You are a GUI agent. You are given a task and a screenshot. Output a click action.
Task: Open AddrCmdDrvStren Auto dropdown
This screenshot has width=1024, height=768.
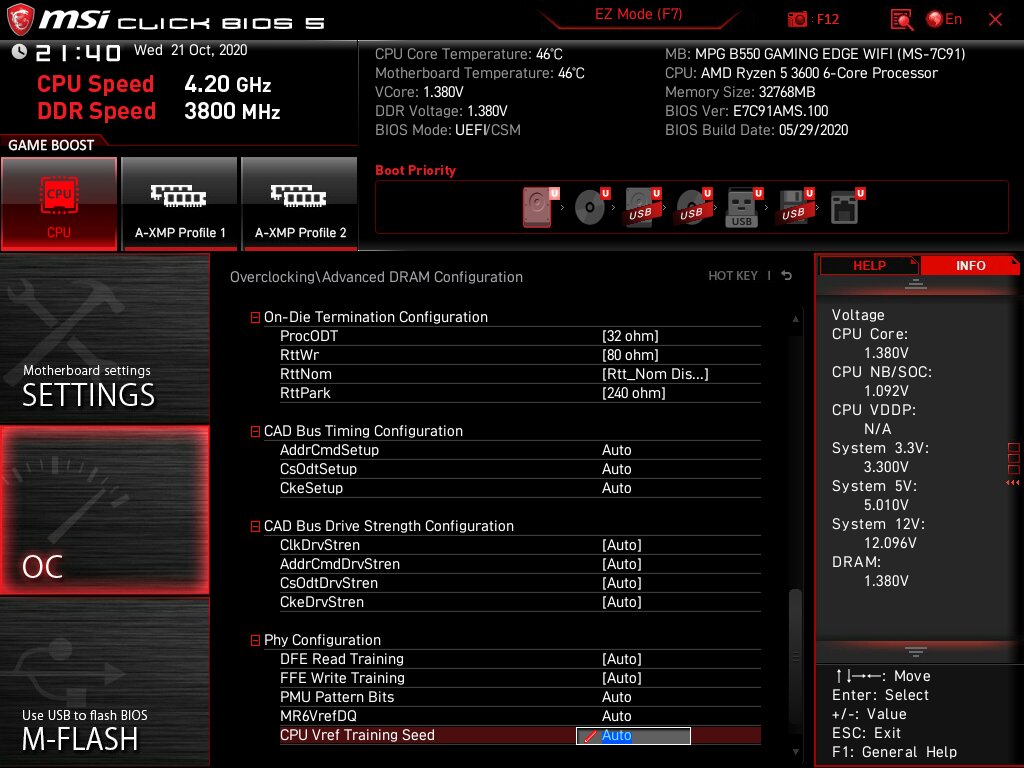pos(622,564)
